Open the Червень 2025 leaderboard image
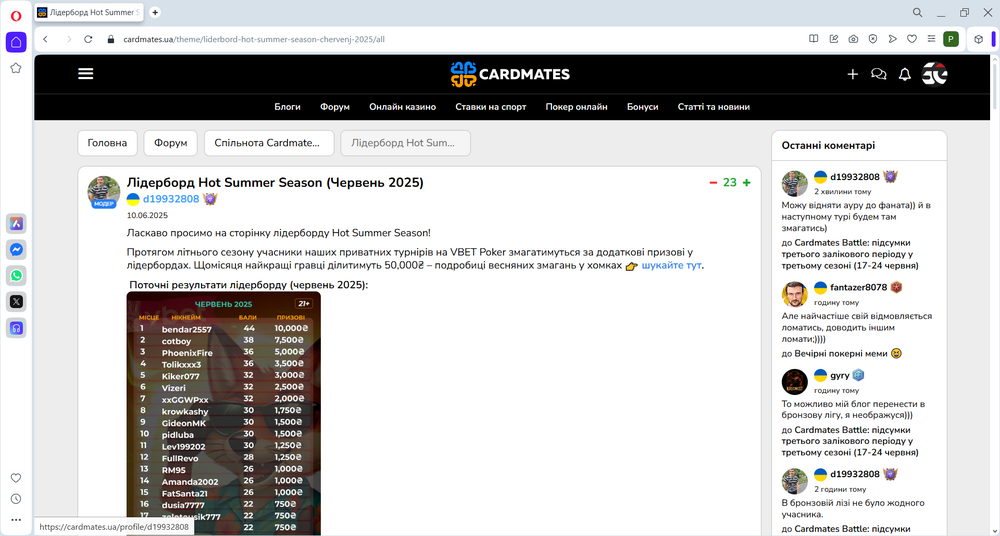The width and height of the screenshot is (1000, 536). click(x=223, y=413)
